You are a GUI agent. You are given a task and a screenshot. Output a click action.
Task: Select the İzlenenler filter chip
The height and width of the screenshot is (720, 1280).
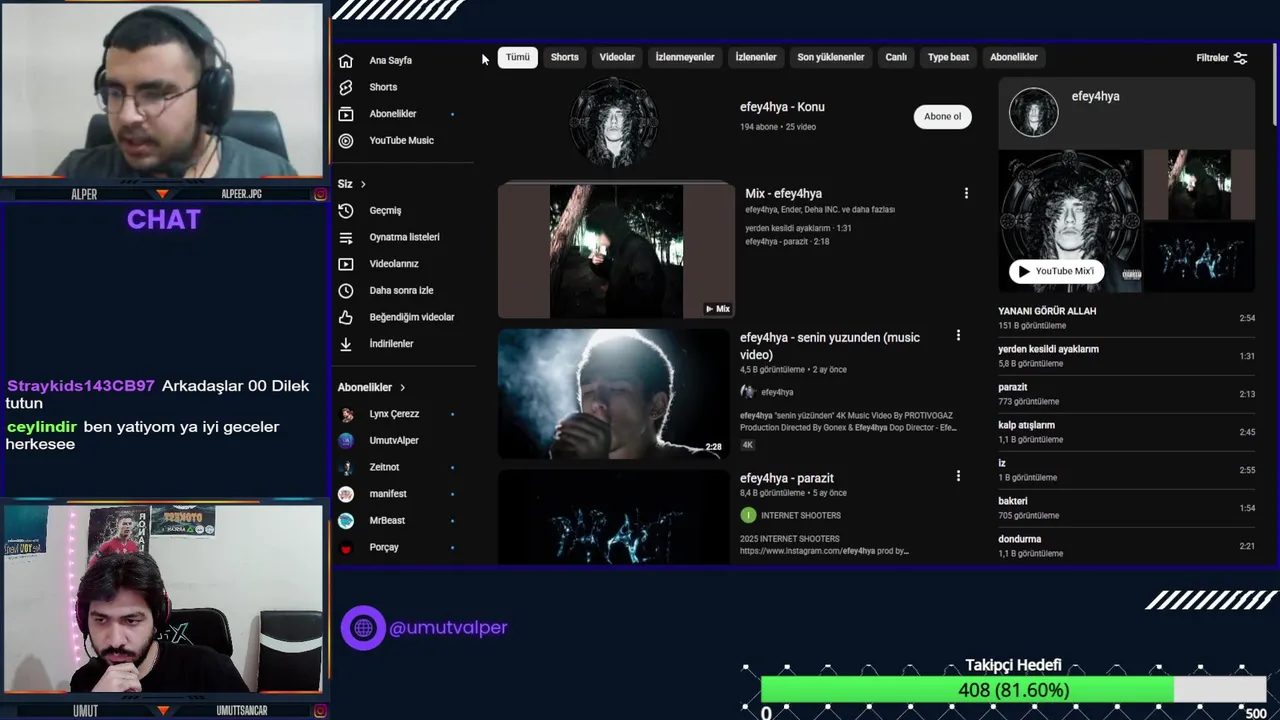pos(756,58)
